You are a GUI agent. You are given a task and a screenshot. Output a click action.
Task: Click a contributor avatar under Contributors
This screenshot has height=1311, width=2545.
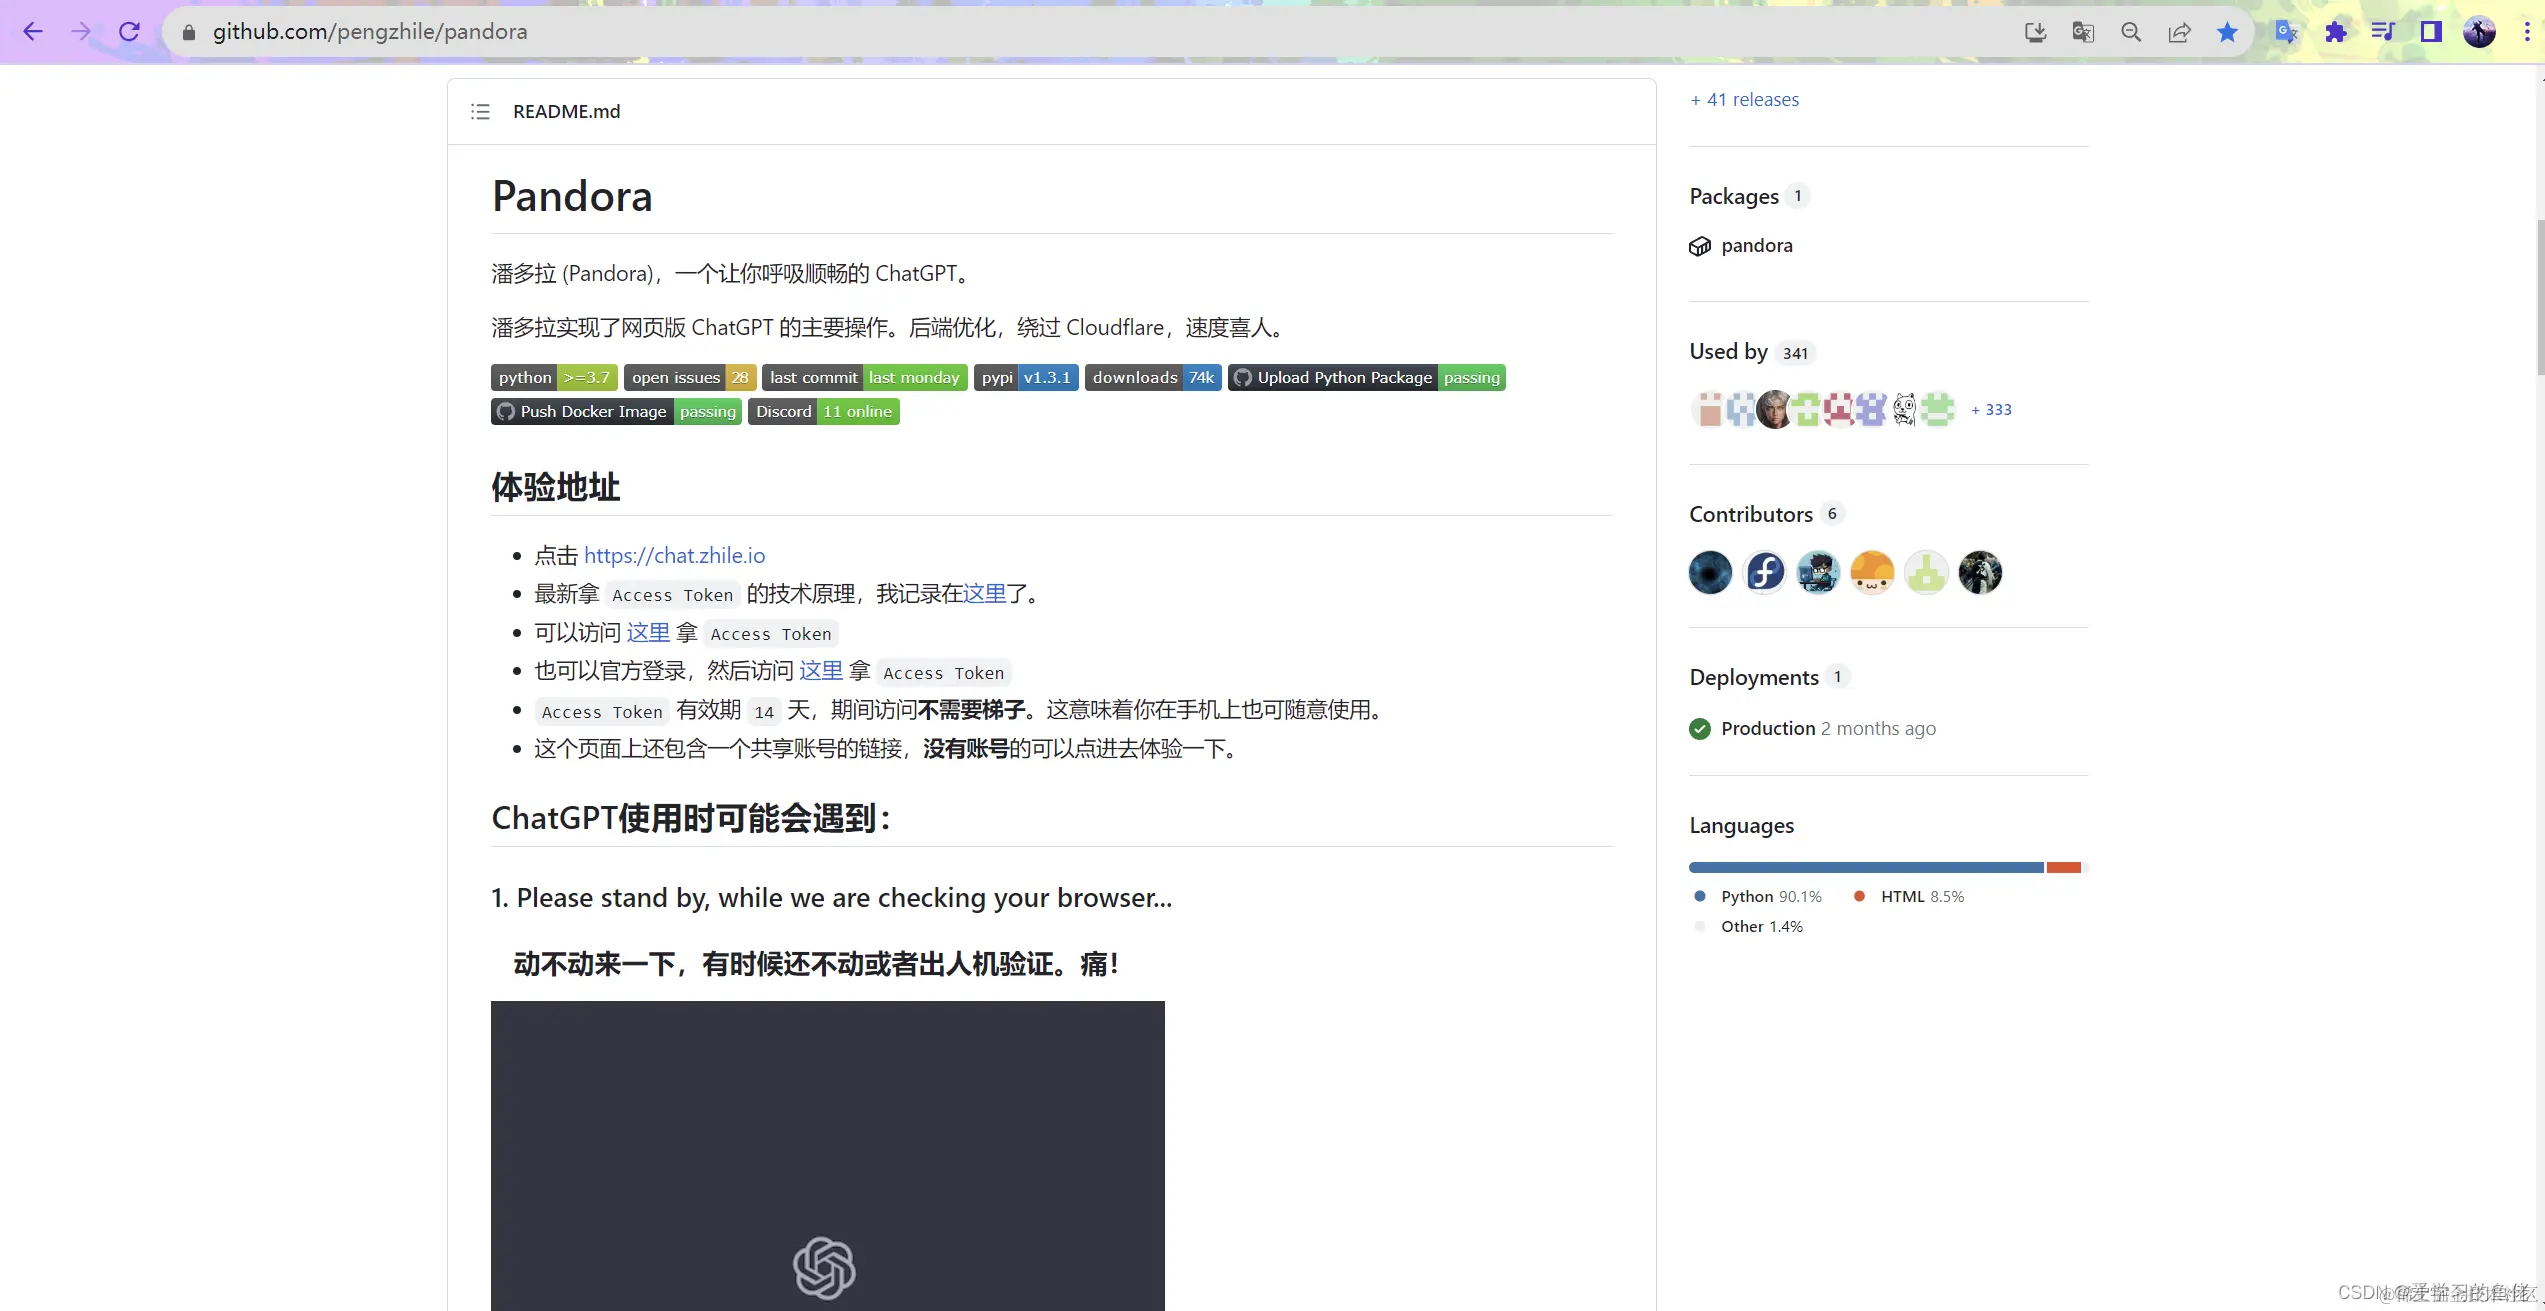tap(1709, 572)
